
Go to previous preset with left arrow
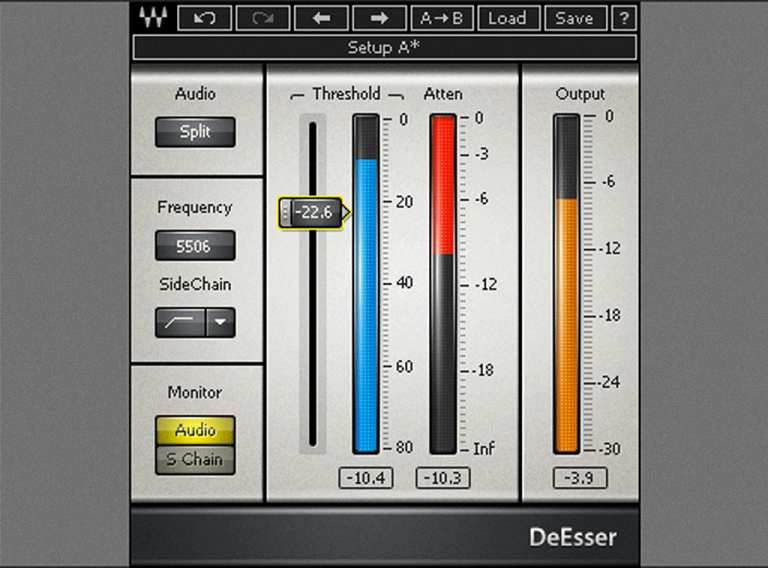coord(323,18)
